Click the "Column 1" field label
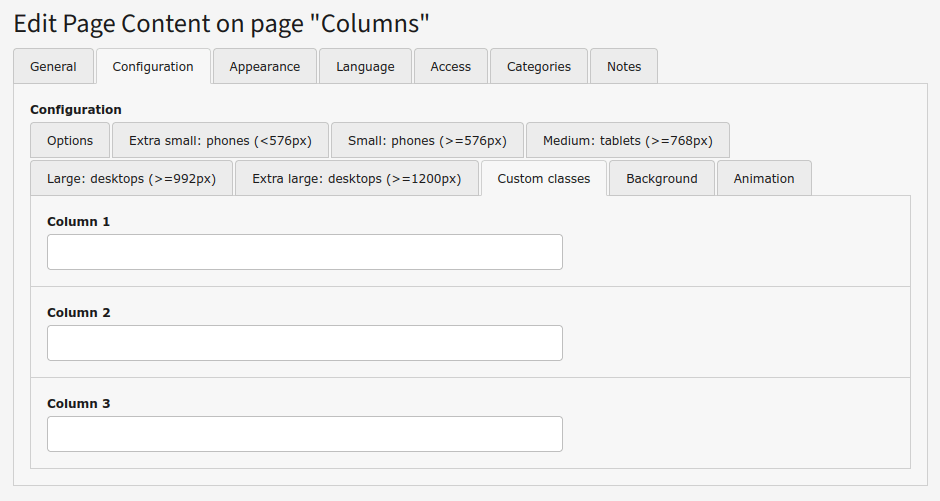 pyautogui.click(x=78, y=222)
